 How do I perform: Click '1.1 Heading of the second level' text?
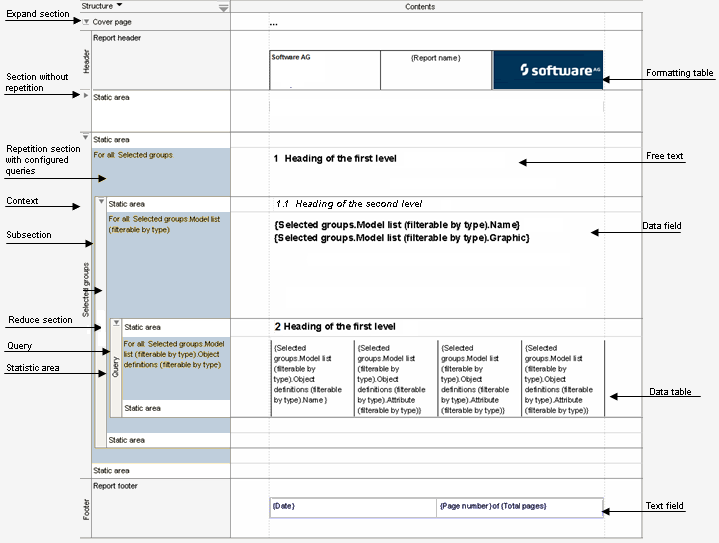click(x=349, y=204)
